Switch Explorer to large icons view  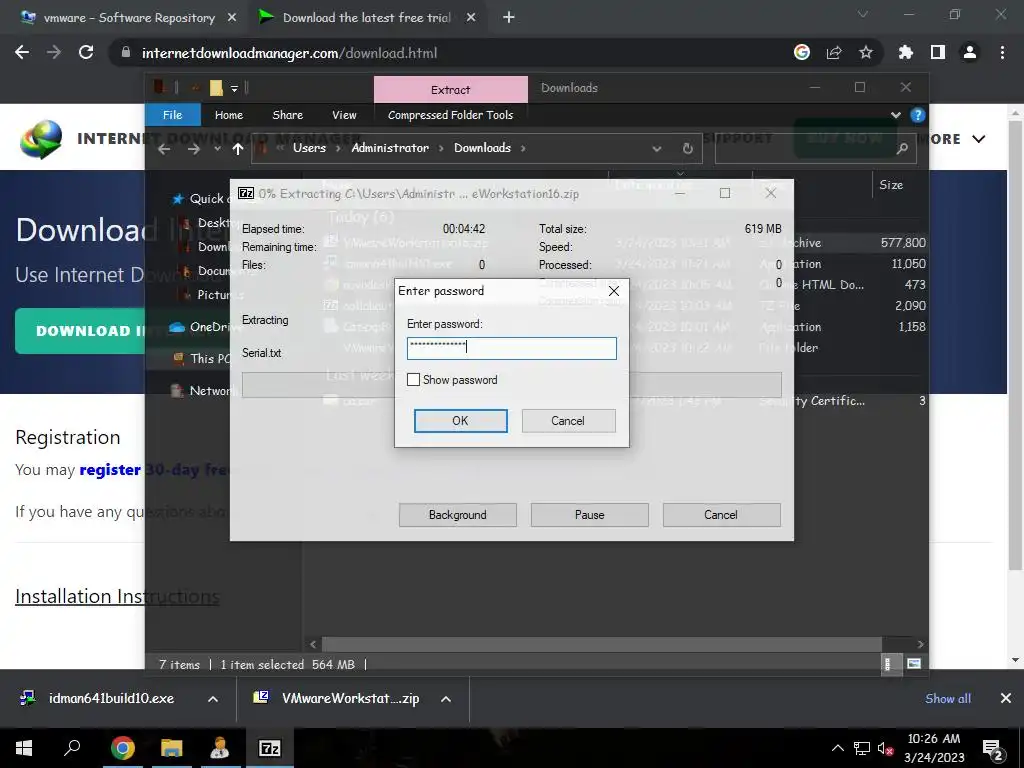tap(914, 664)
